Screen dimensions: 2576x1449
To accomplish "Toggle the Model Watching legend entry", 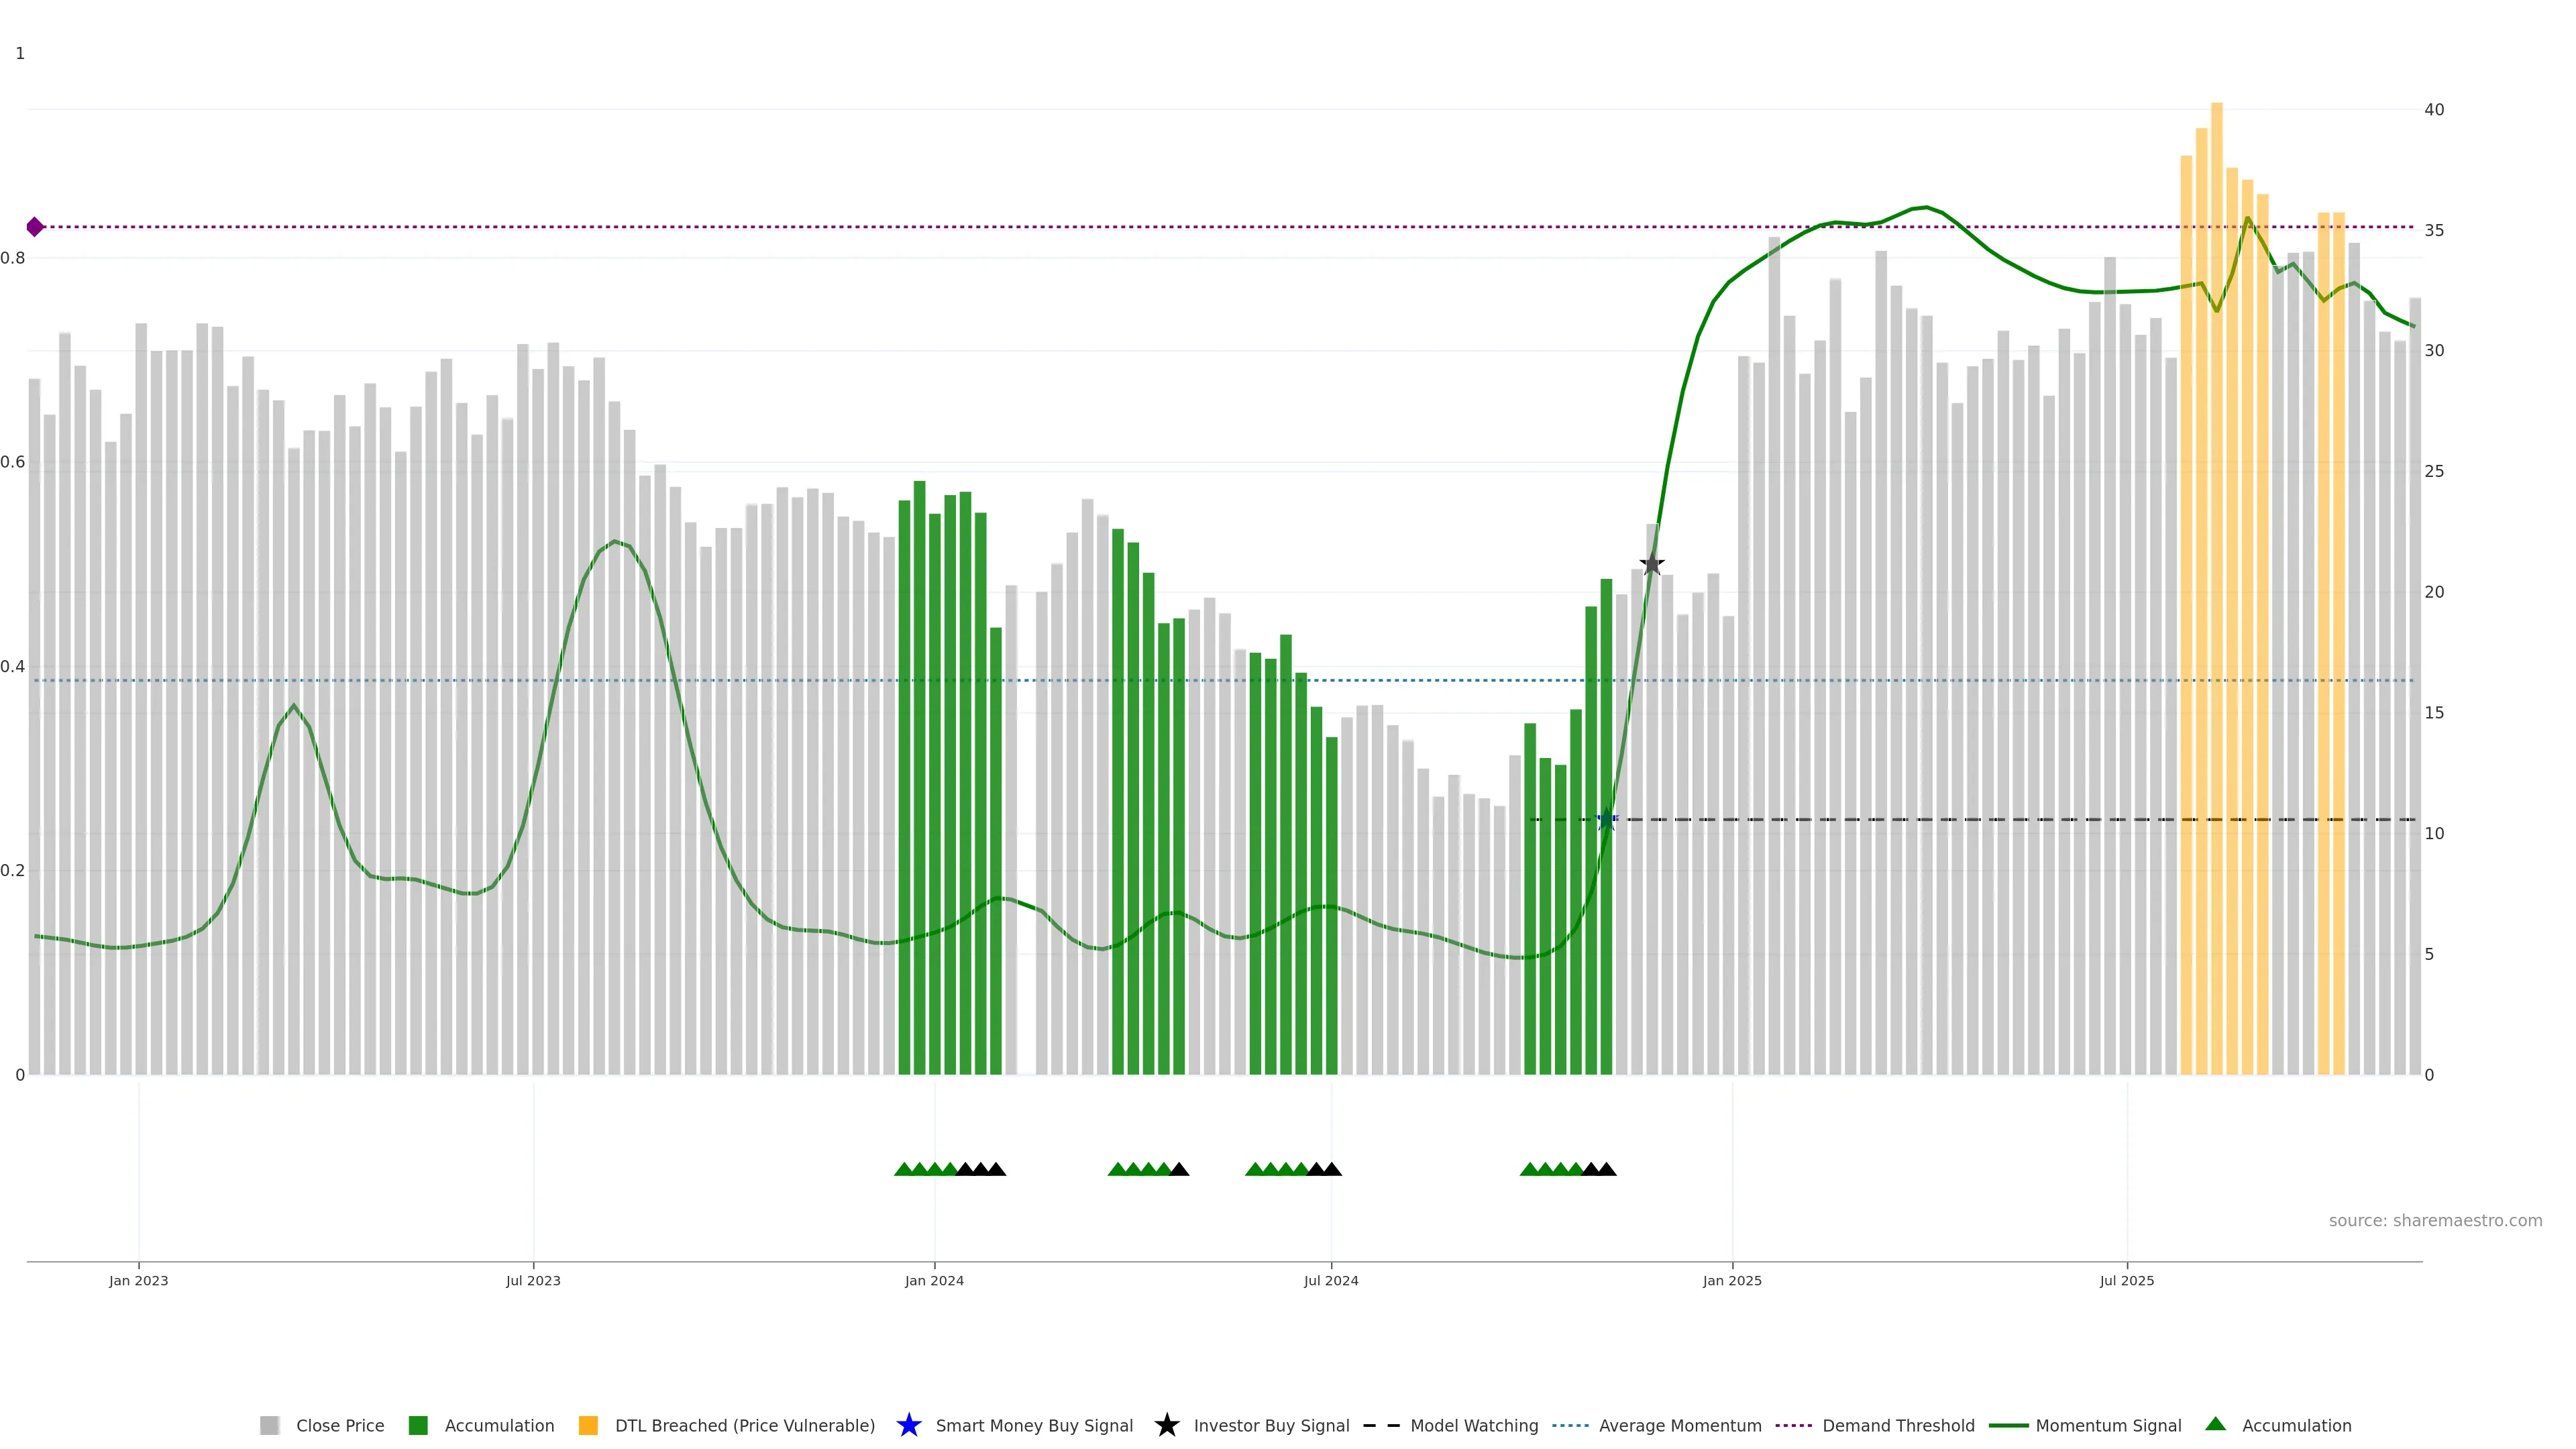I will click(1473, 1425).
